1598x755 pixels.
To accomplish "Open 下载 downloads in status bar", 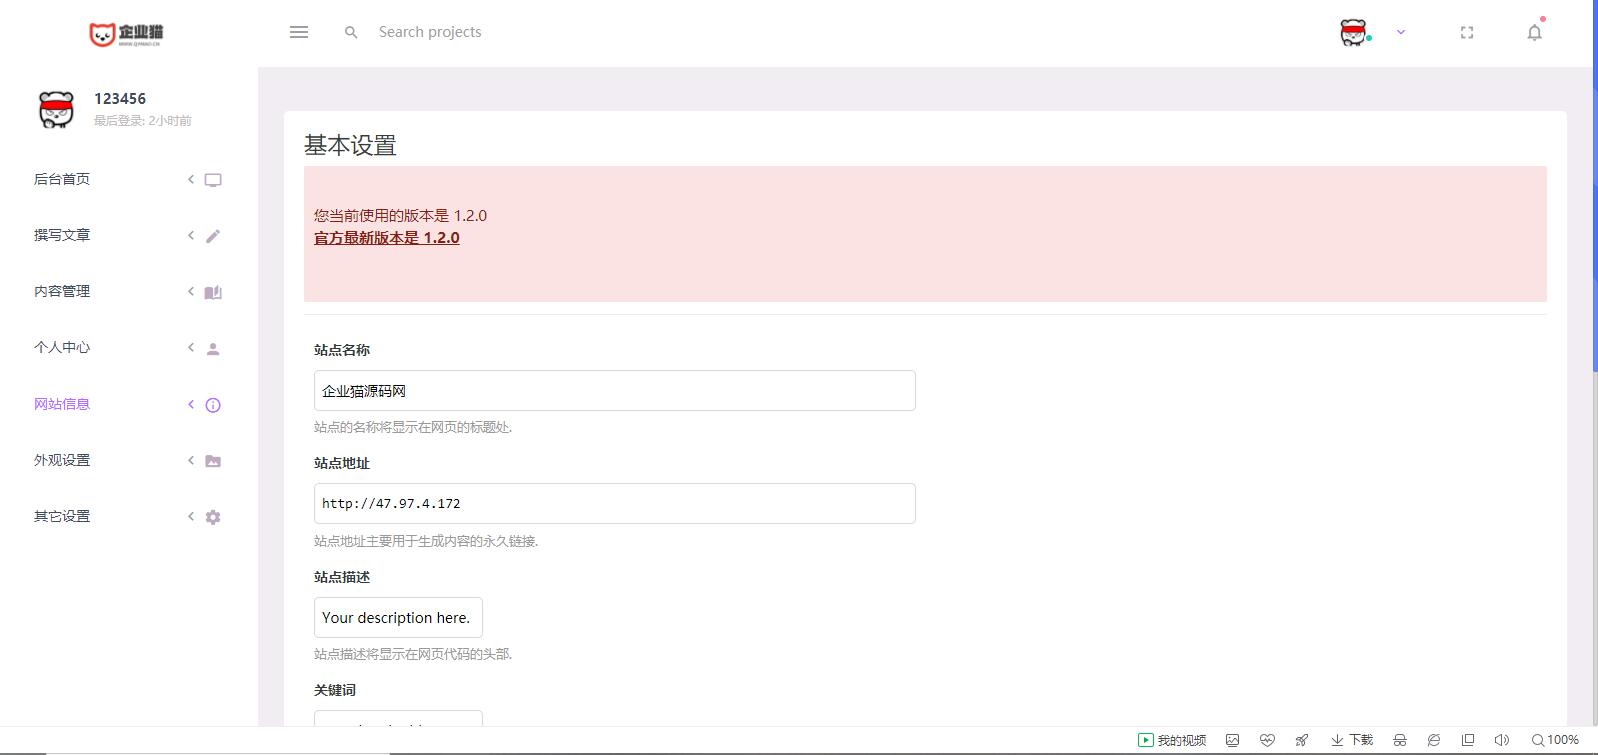I will click(x=1351, y=740).
